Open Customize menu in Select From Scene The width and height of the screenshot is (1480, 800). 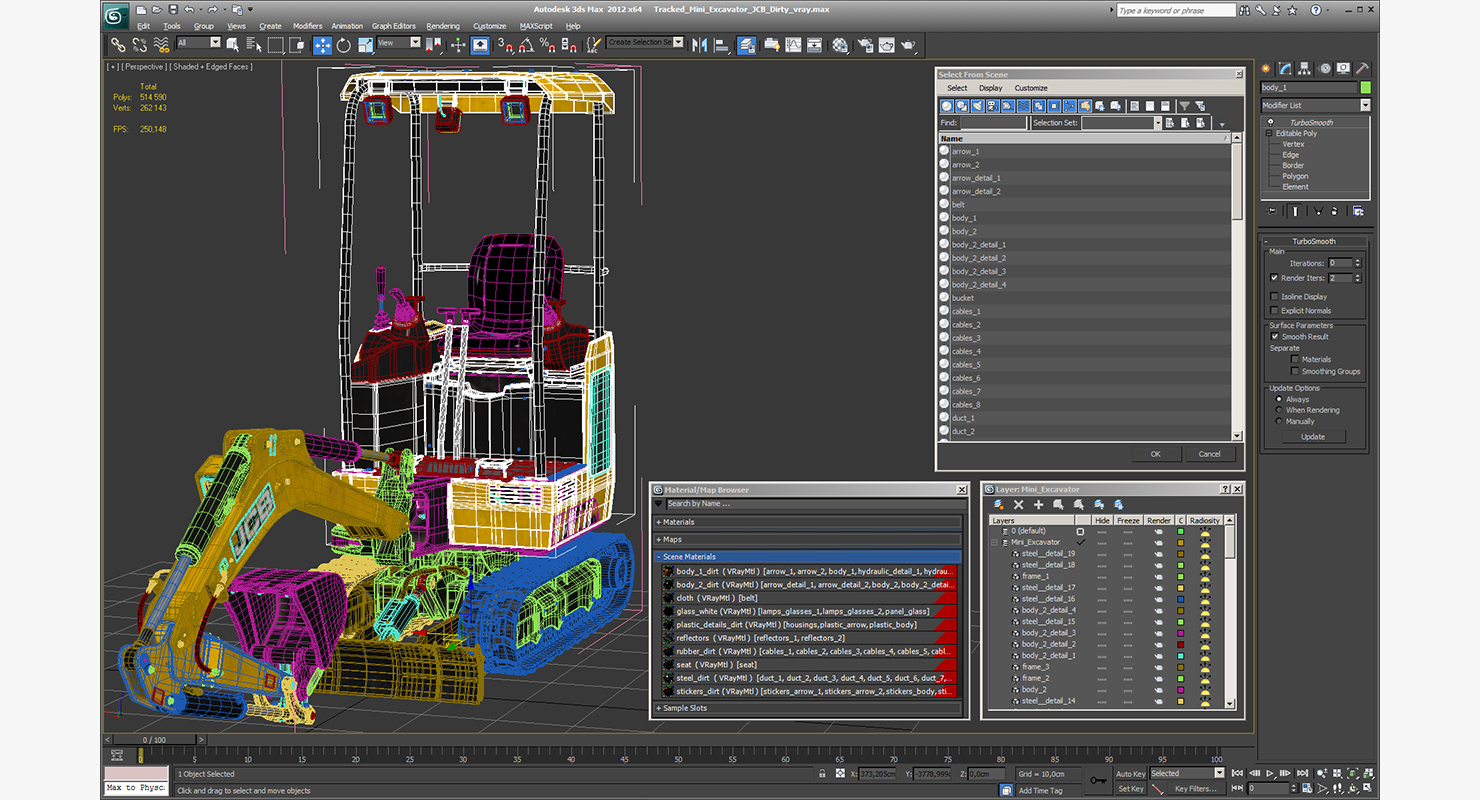point(1031,88)
